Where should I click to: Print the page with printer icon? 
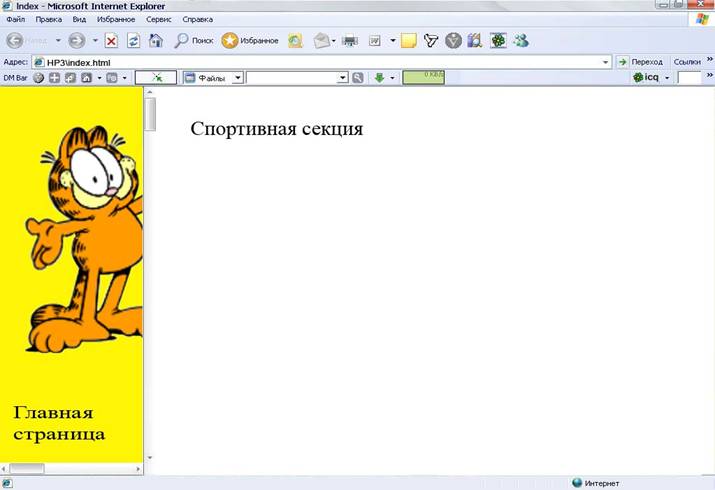(350, 41)
